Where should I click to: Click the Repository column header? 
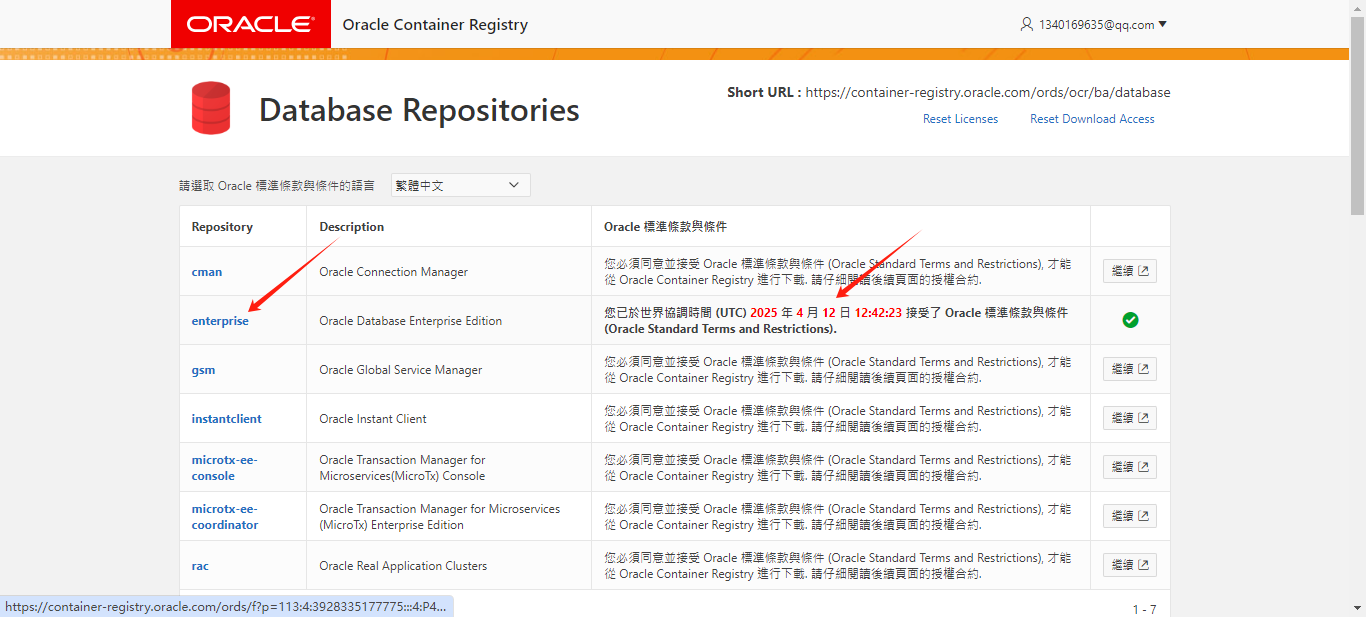pyautogui.click(x=222, y=227)
